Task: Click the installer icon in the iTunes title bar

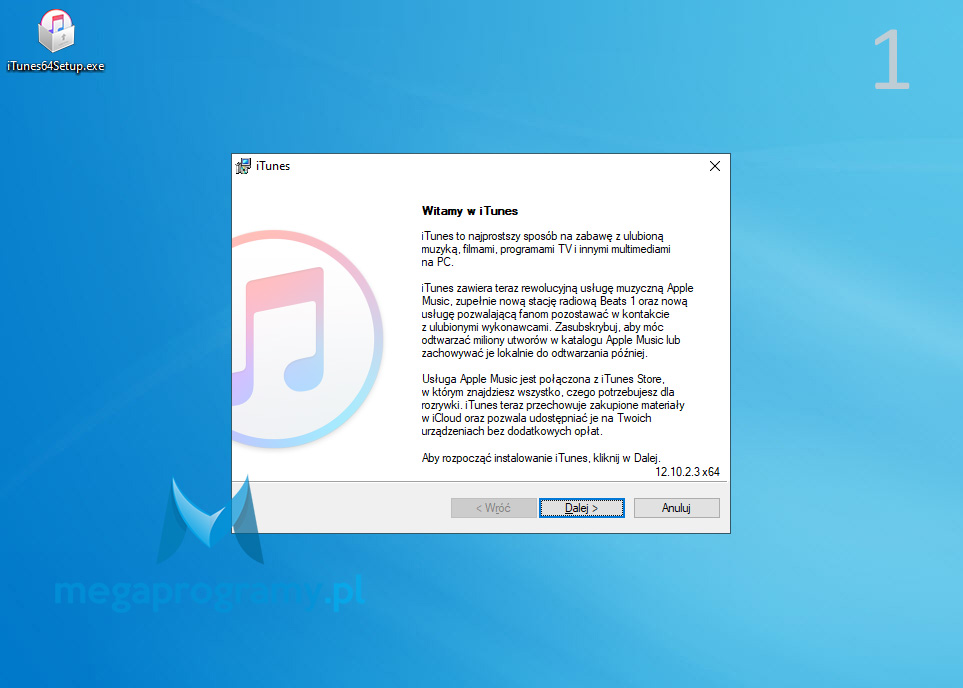Action: tap(243, 166)
